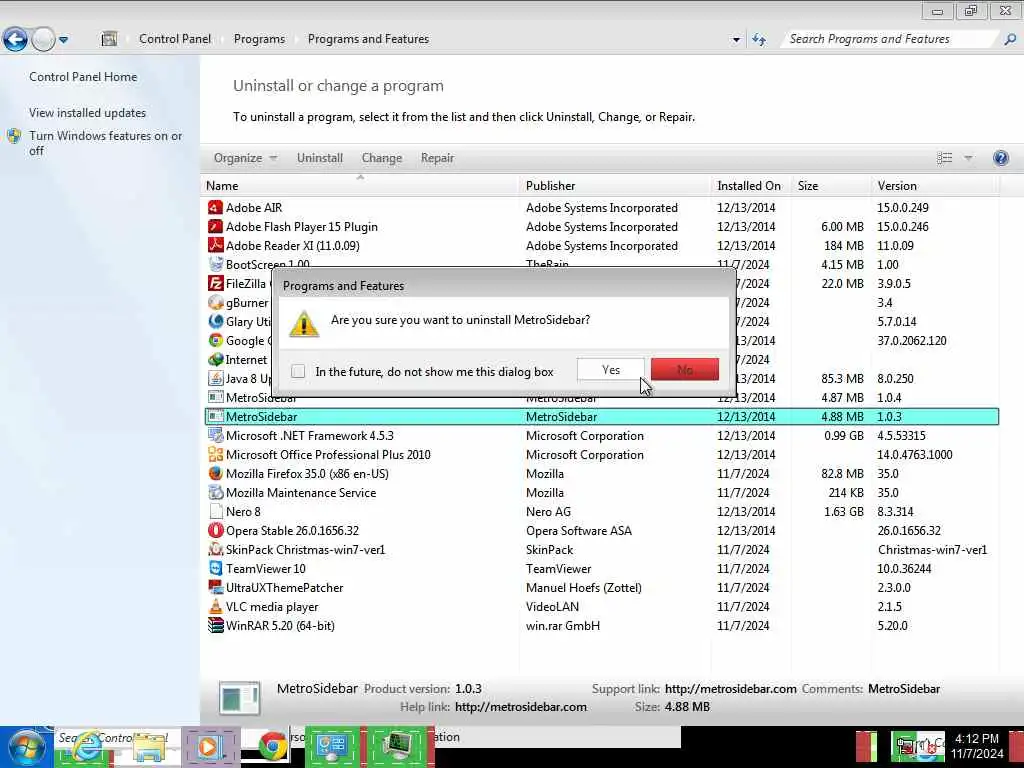Click the yellow warning icon in dialog
This screenshot has height=768, width=1024.
[304, 324]
